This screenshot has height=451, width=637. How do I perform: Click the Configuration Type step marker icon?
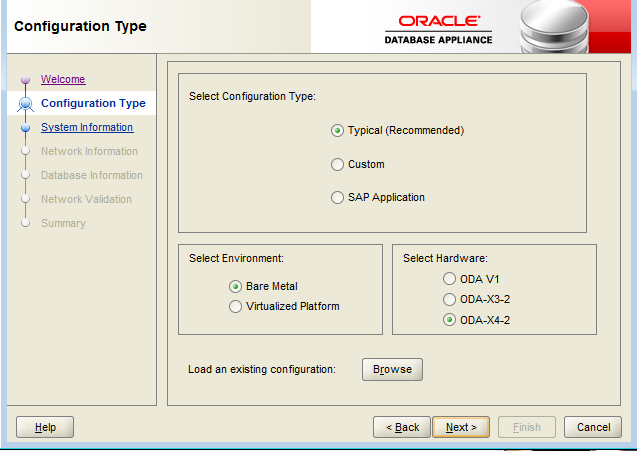point(26,104)
